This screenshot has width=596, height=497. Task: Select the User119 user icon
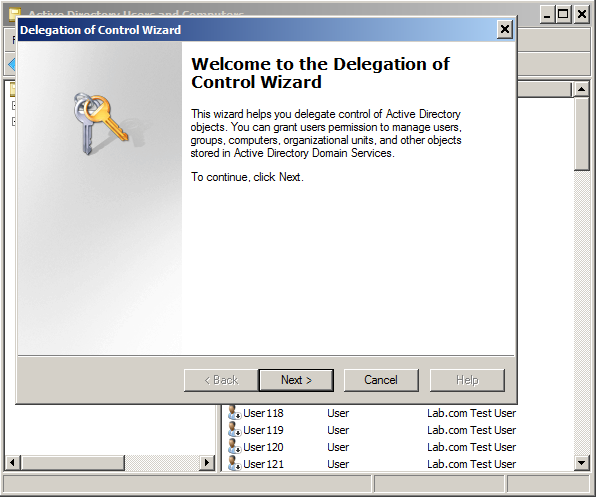[x=234, y=430]
